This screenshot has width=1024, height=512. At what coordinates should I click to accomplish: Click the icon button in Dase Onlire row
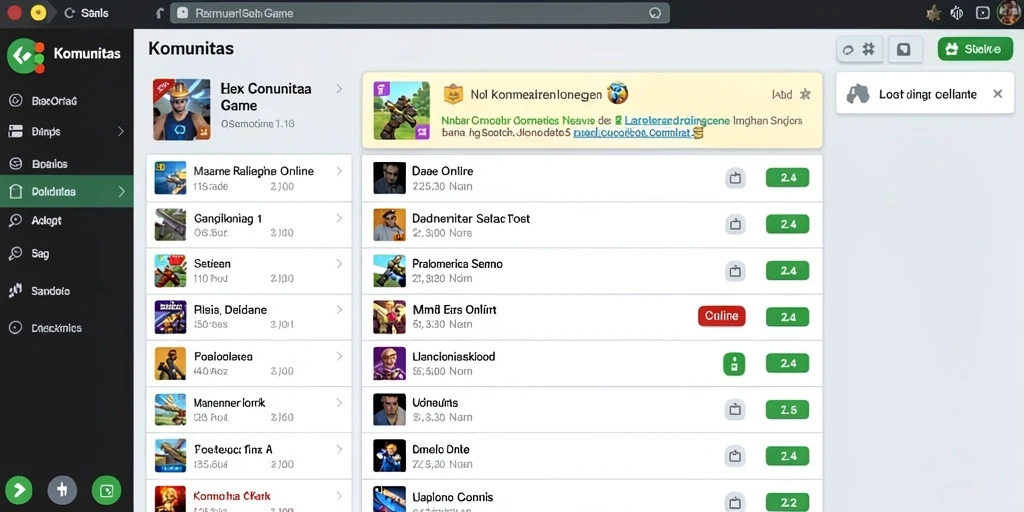(x=735, y=178)
